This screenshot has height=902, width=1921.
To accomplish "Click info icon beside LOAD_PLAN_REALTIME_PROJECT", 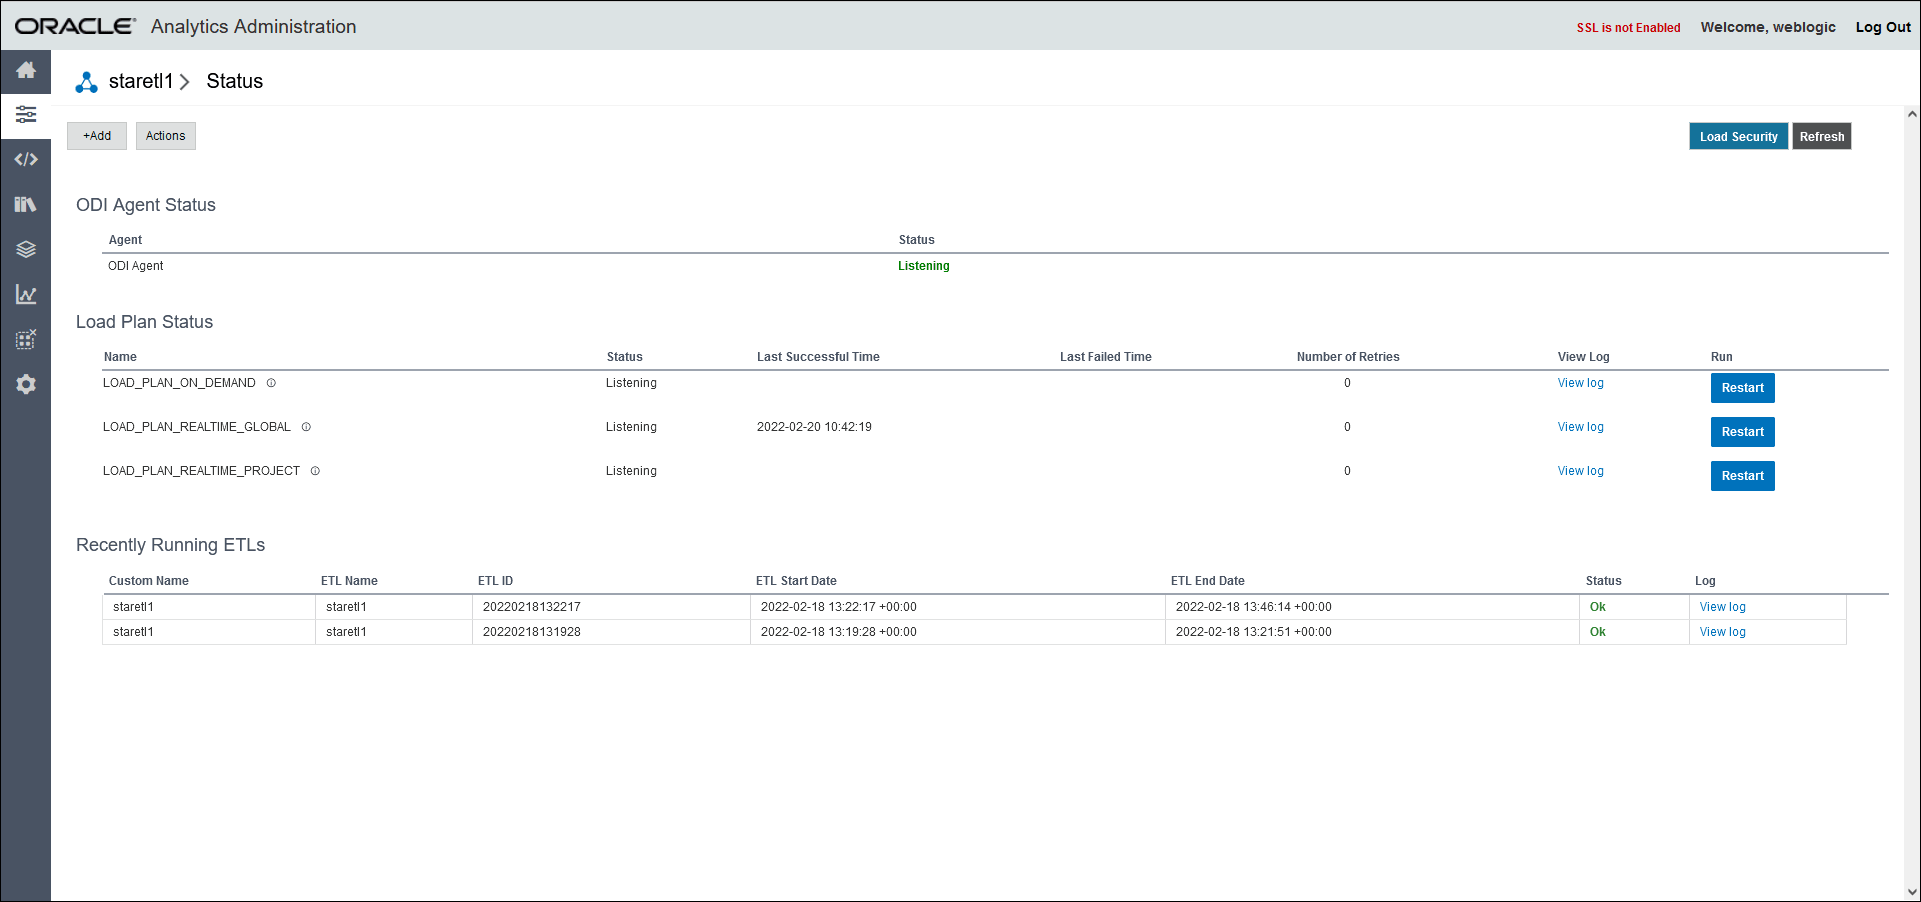I will click(315, 471).
